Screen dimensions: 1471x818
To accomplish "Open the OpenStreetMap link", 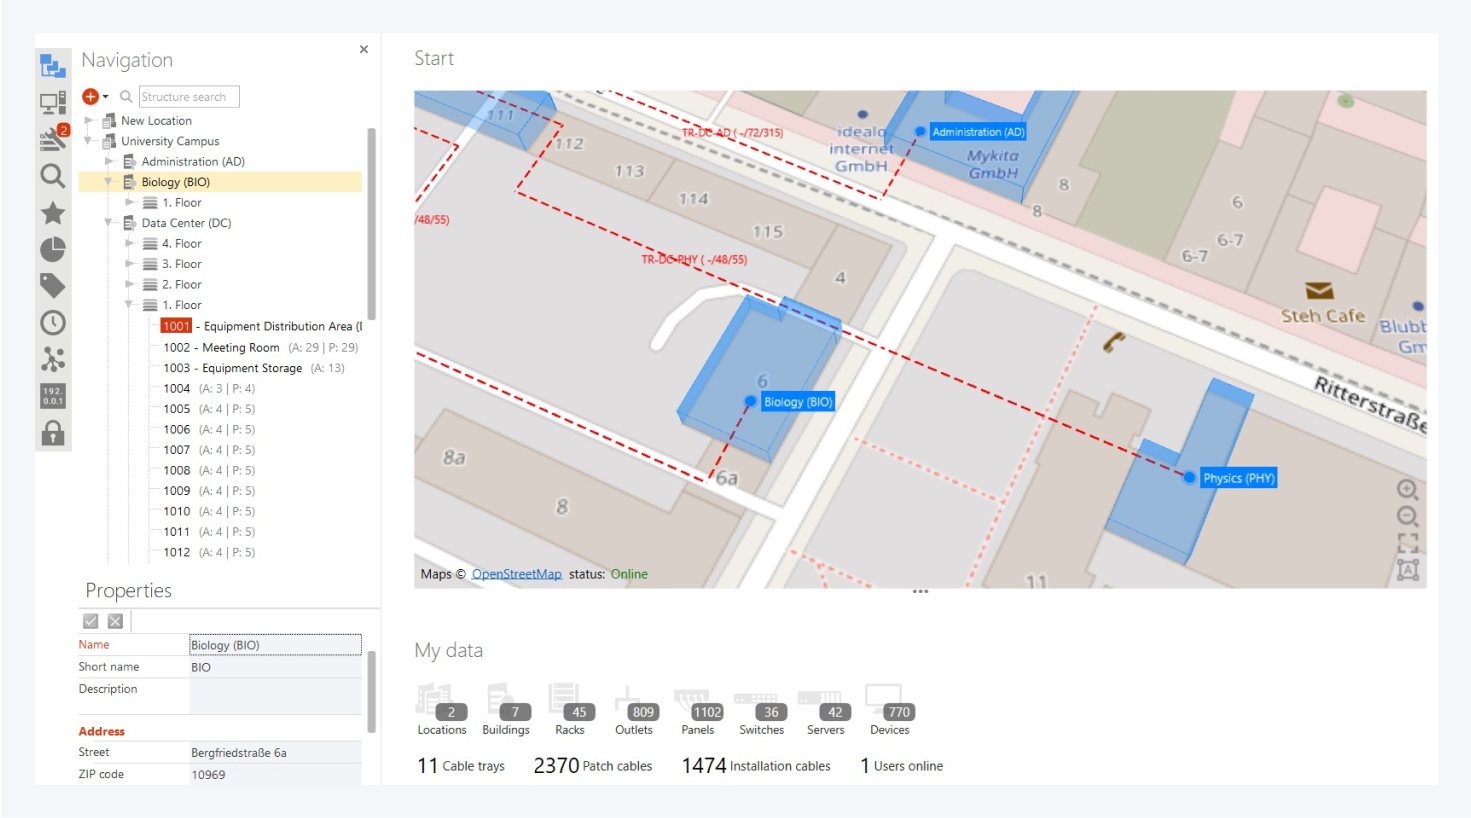I will pos(516,574).
